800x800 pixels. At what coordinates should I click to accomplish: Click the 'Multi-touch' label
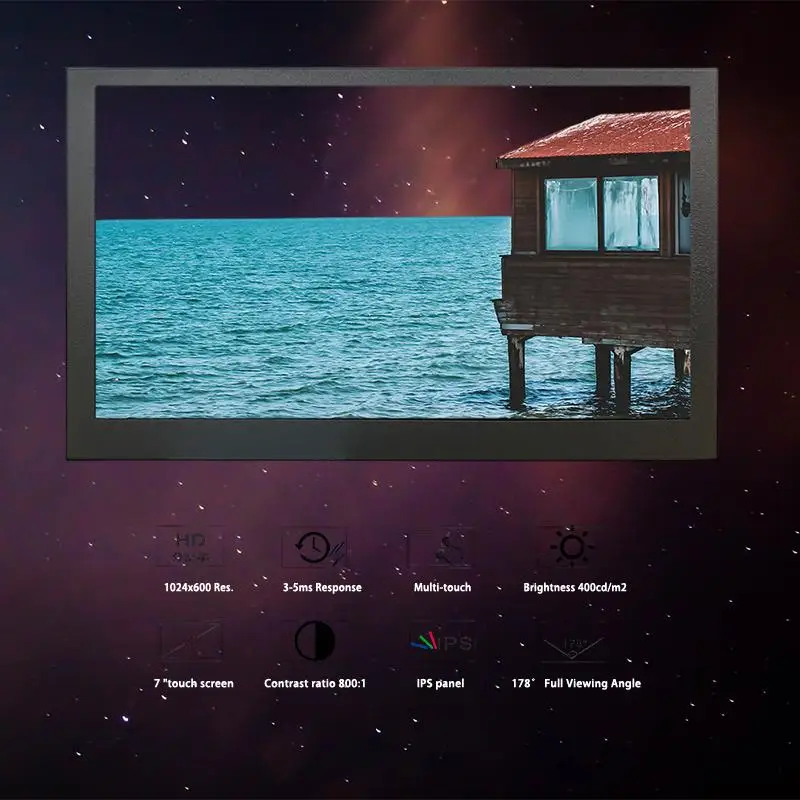pos(442,587)
